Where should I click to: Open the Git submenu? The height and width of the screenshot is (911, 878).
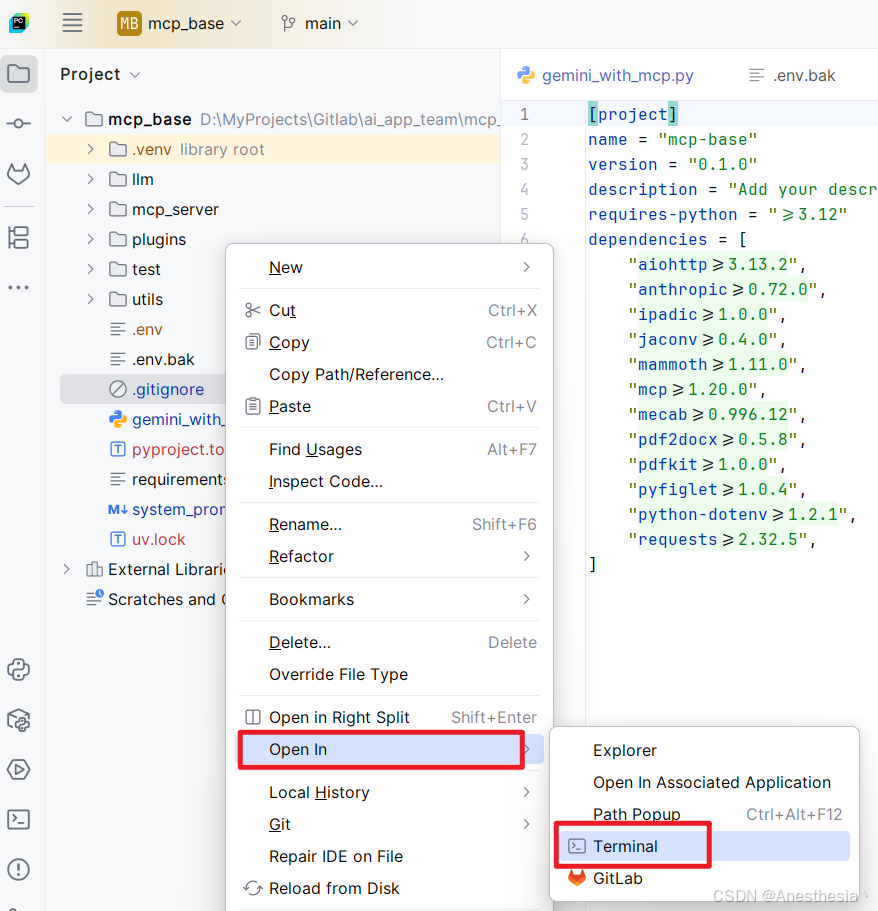click(x=389, y=824)
